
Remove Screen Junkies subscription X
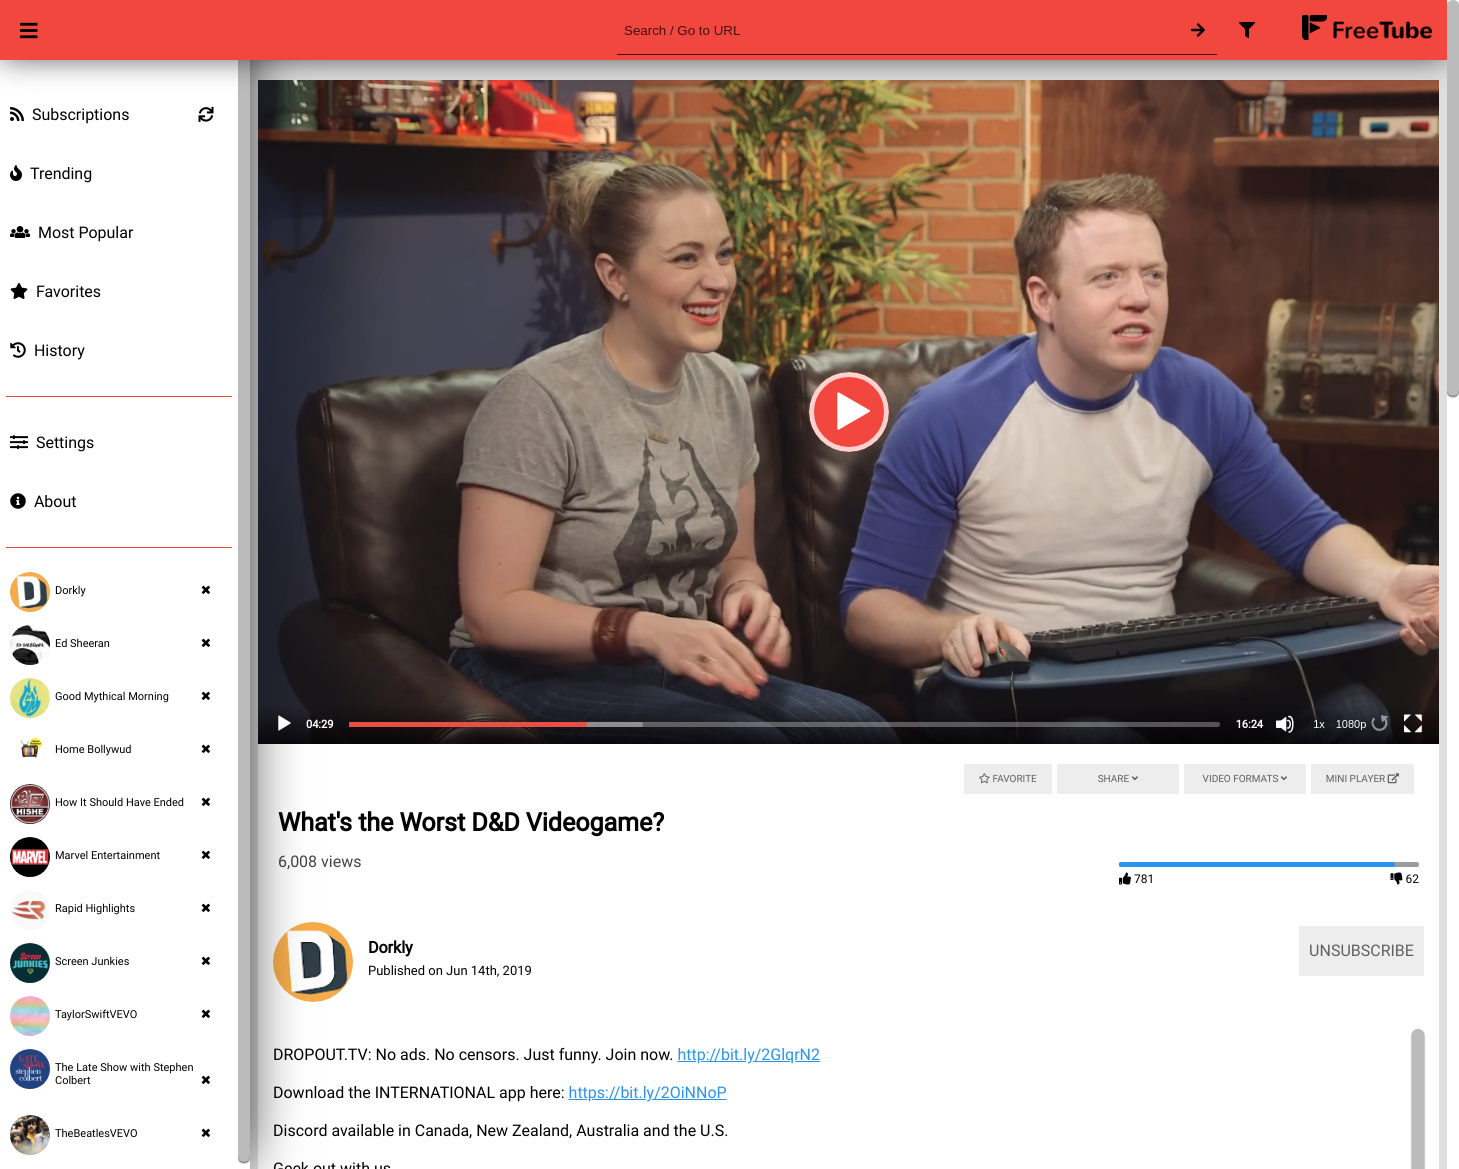click(206, 961)
